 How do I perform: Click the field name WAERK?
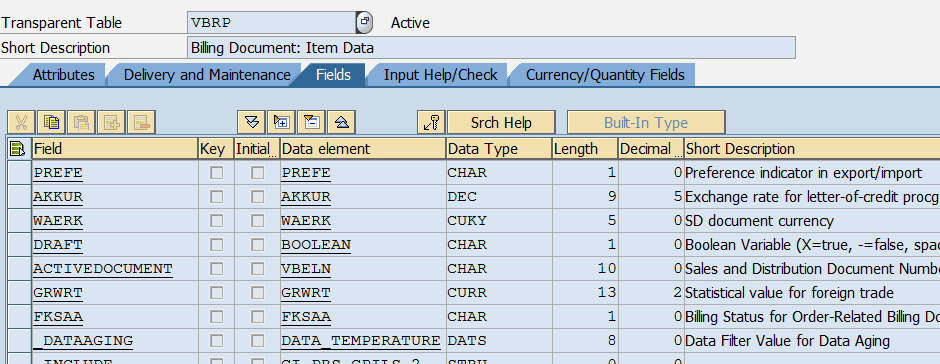[x=58, y=221]
